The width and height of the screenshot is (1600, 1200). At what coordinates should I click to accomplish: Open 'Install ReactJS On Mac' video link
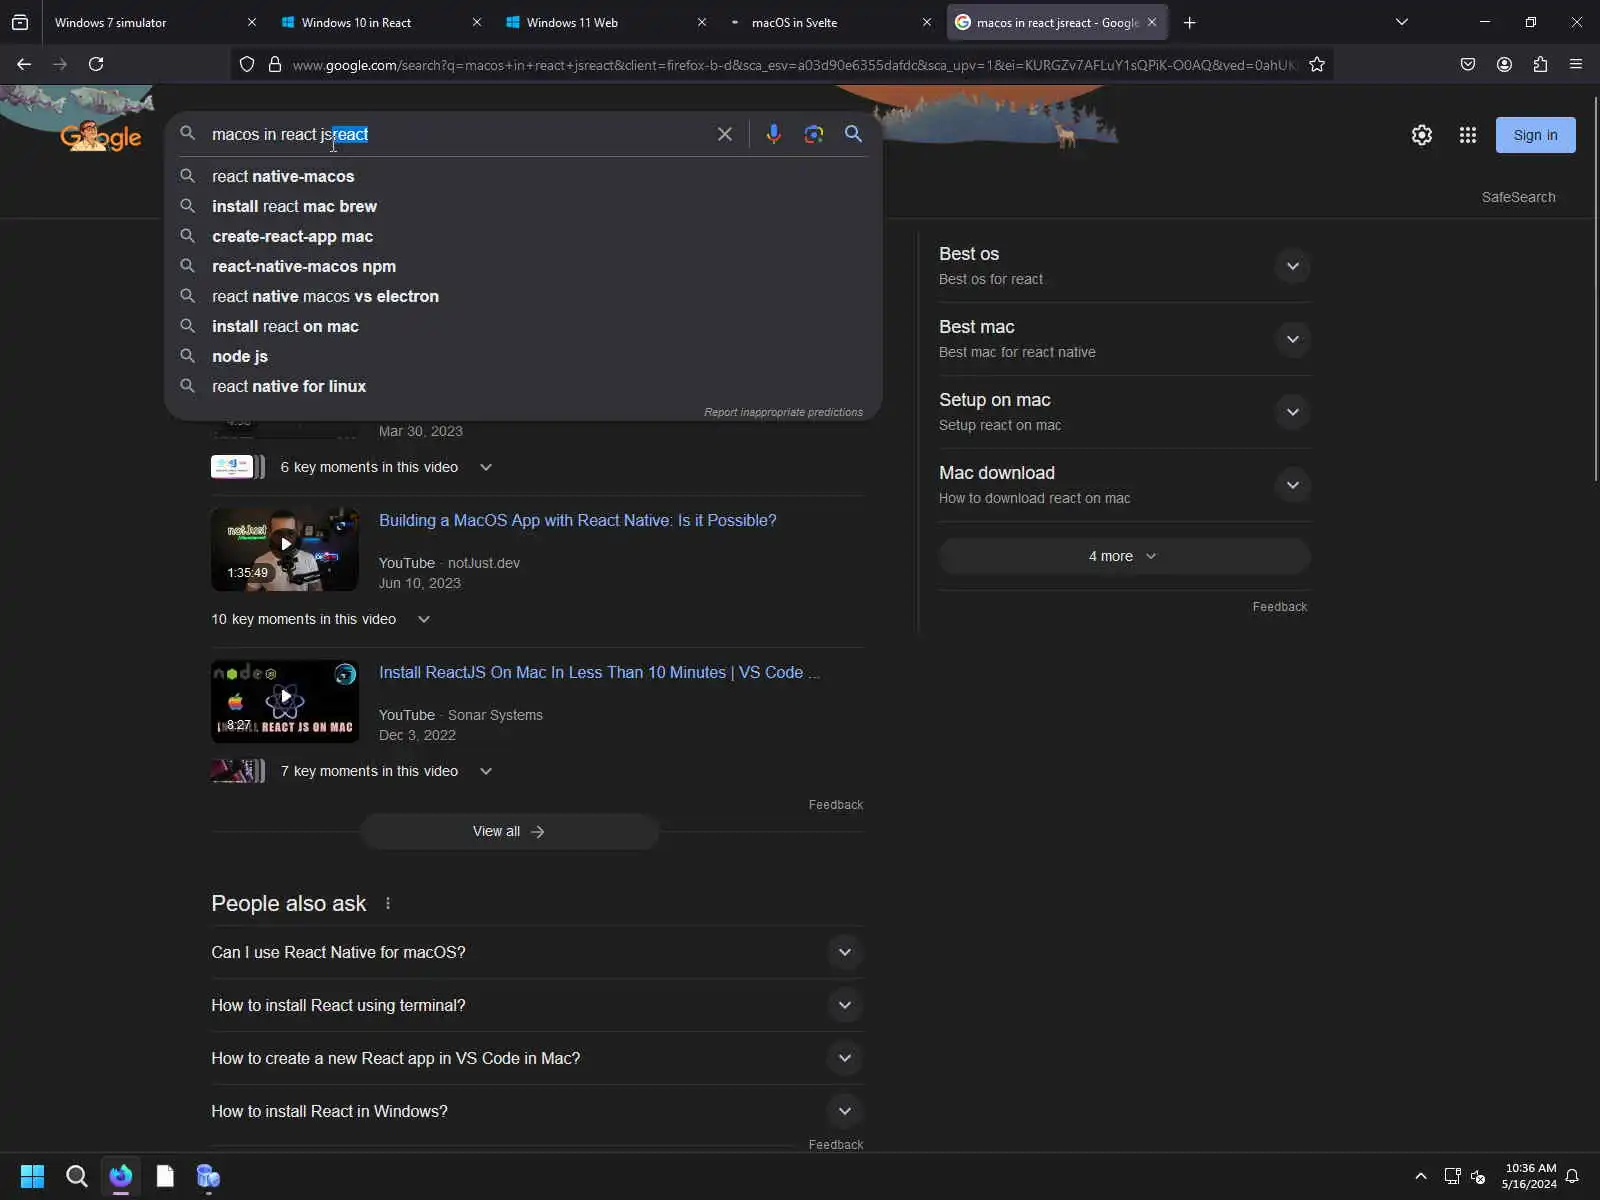(x=599, y=672)
